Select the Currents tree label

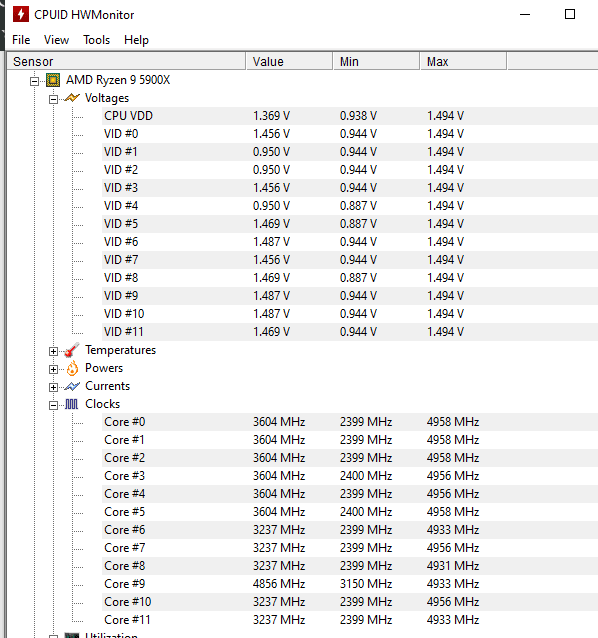point(107,386)
